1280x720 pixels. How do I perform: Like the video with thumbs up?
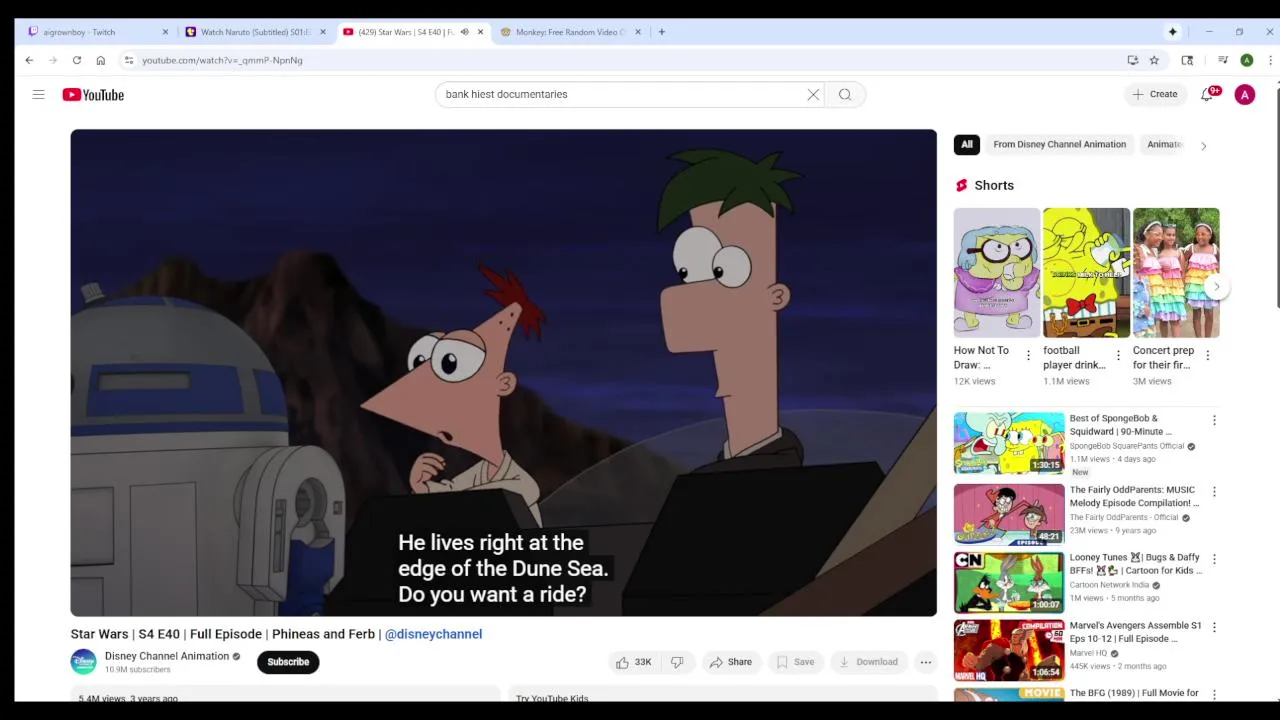pos(633,662)
